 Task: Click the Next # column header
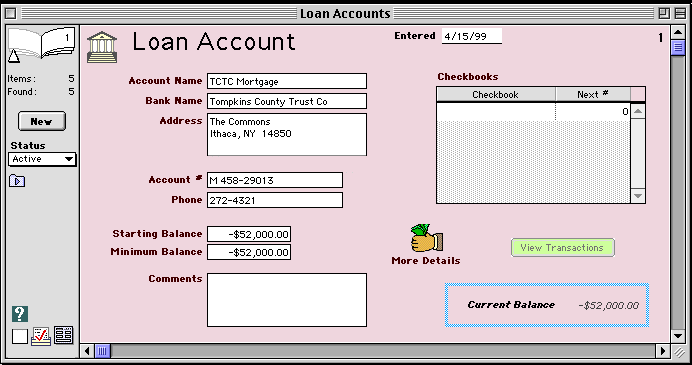[593, 94]
